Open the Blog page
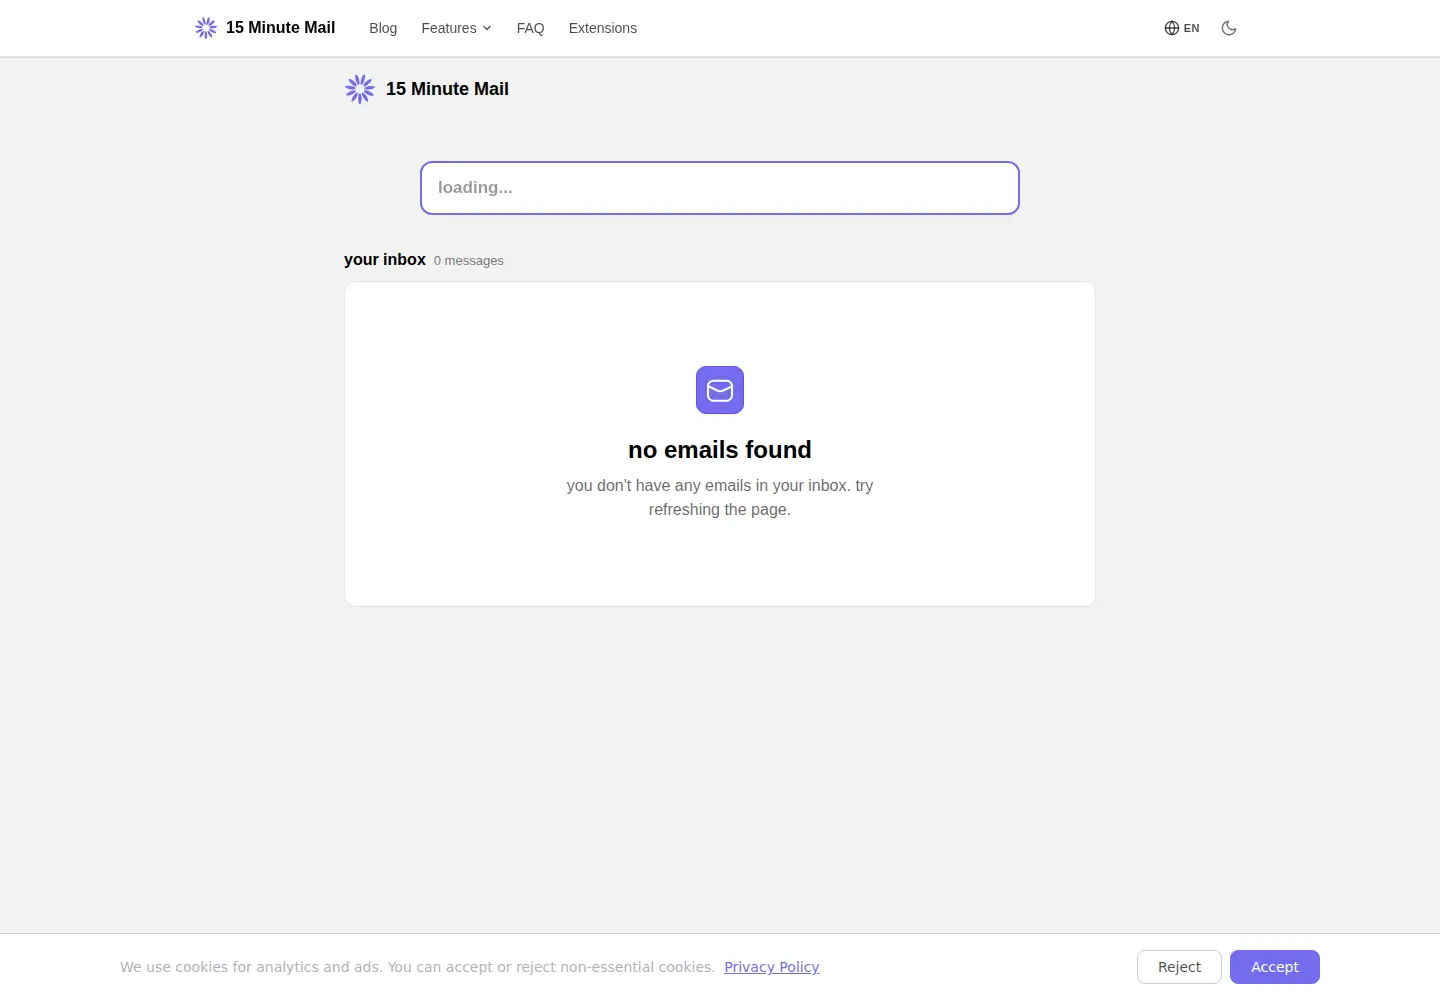1440x1000 pixels. (383, 28)
